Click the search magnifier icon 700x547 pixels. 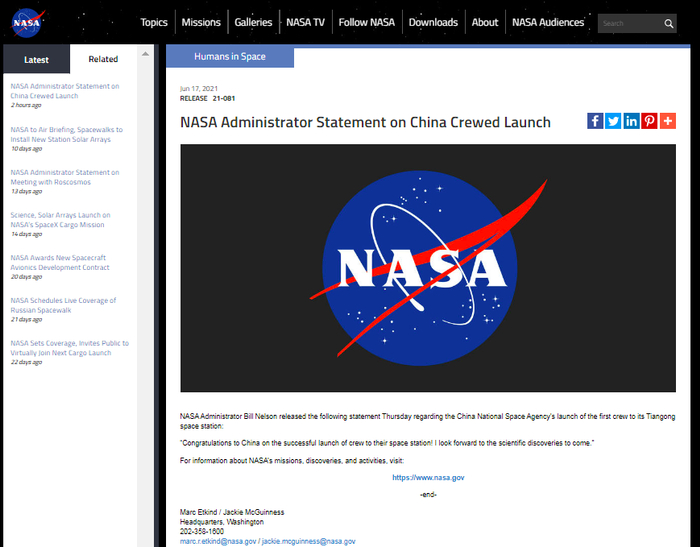tap(669, 23)
